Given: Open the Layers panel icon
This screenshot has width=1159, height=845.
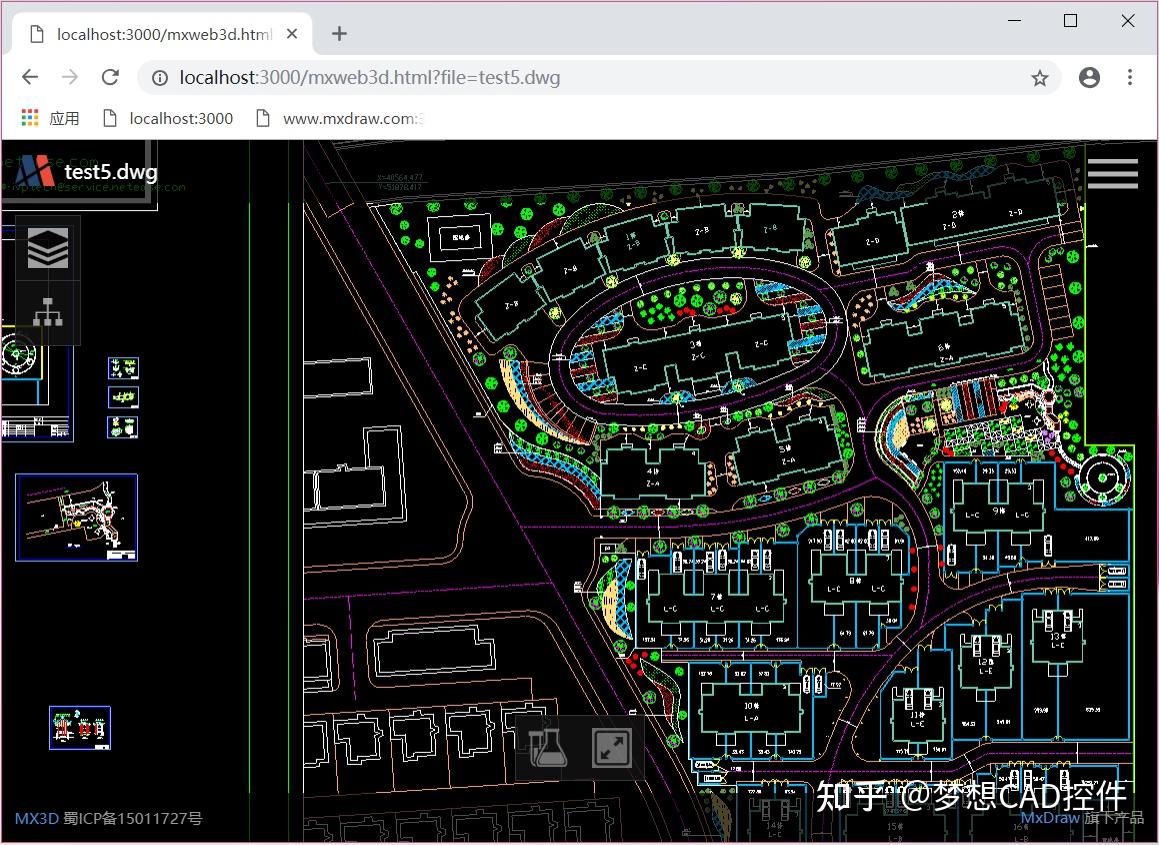Looking at the screenshot, I should [46, 246].
